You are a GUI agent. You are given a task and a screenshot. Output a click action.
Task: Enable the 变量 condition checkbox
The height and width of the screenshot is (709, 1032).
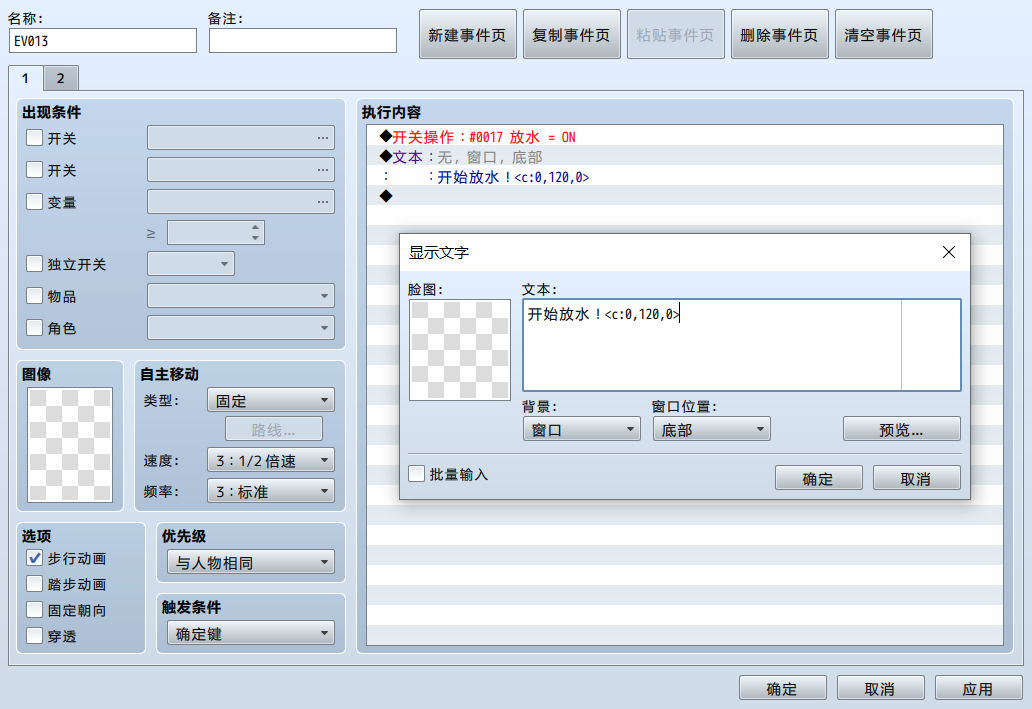pos(34,201)
